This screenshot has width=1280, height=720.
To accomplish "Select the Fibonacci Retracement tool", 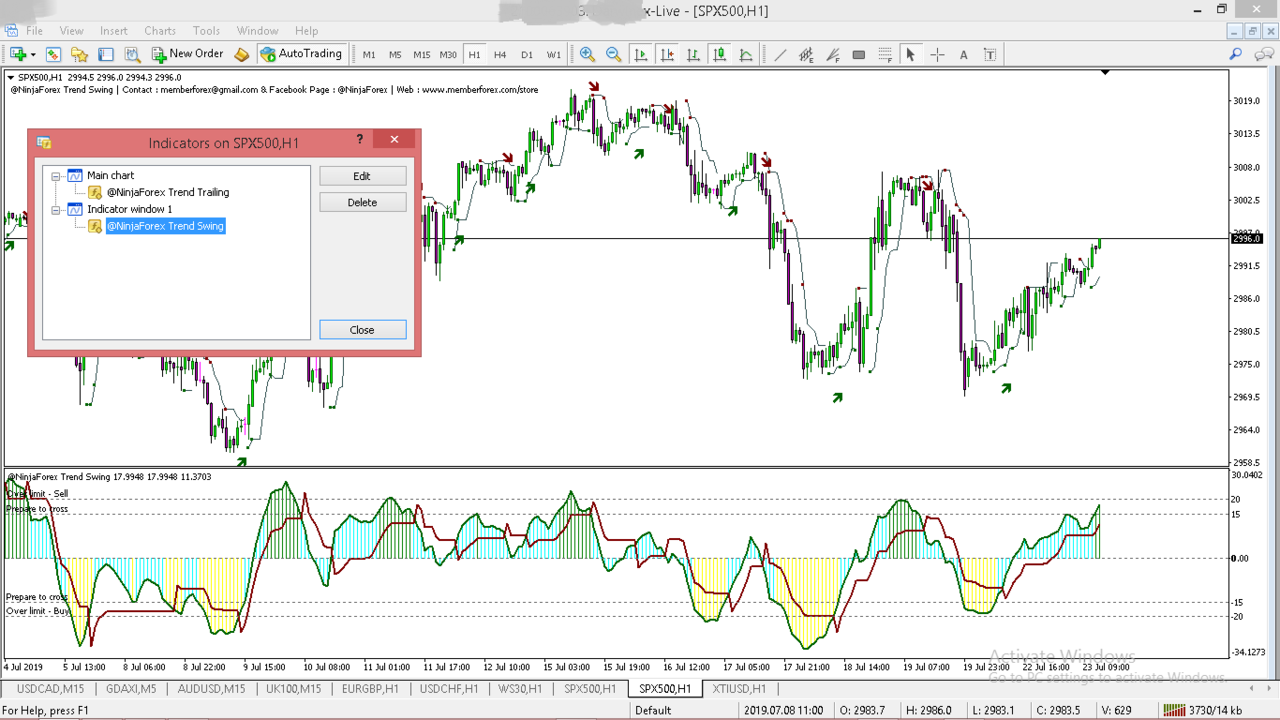I will (832, 54).
